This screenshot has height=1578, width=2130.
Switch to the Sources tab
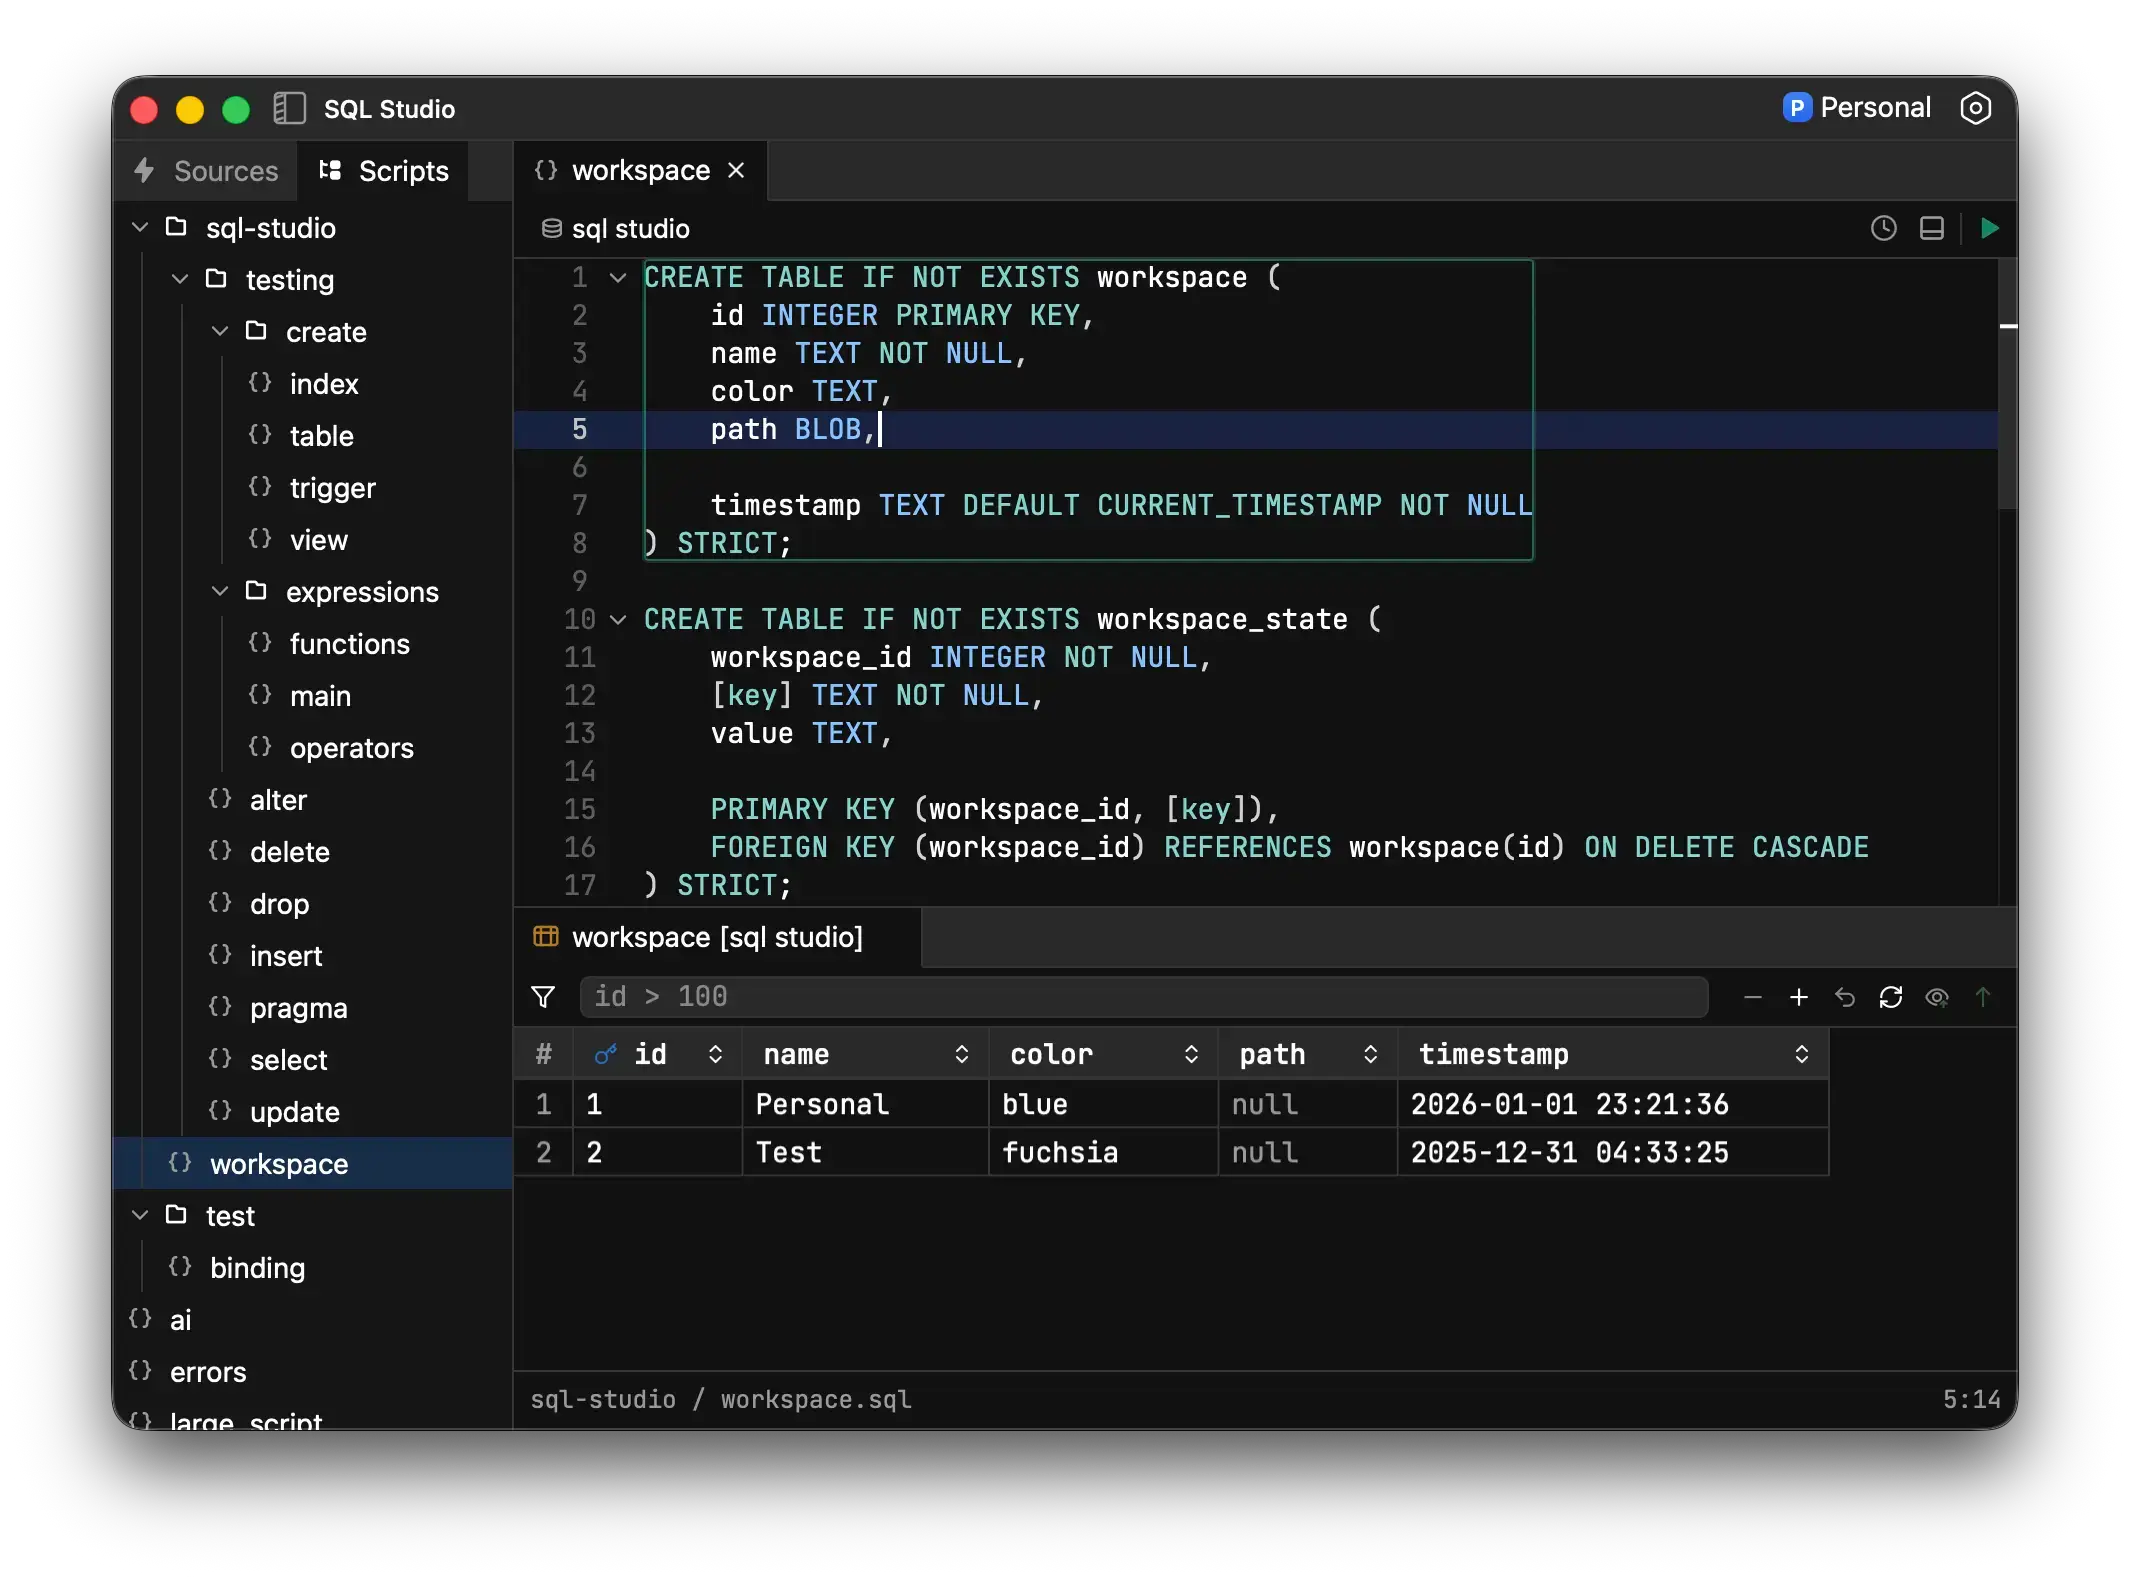point(207,171)
